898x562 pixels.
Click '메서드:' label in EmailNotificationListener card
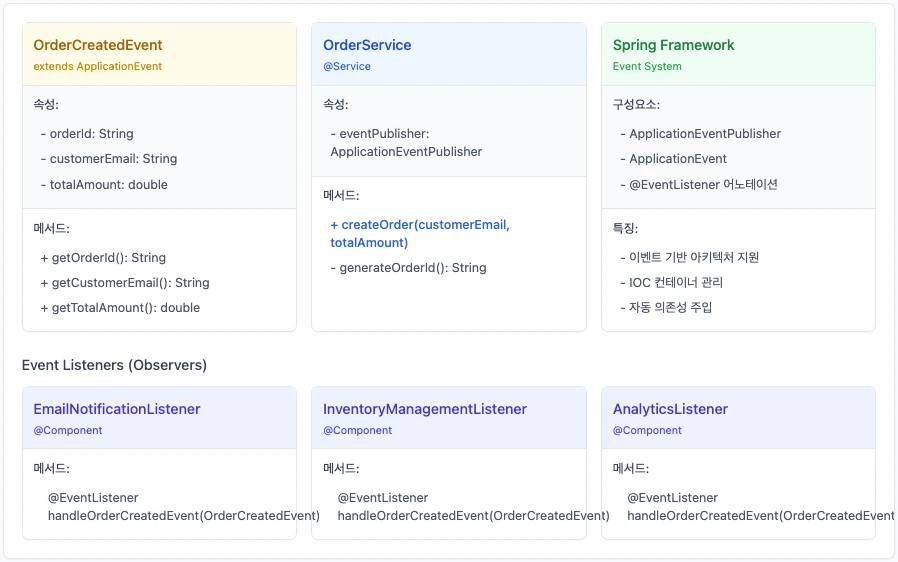coord(52,469)
